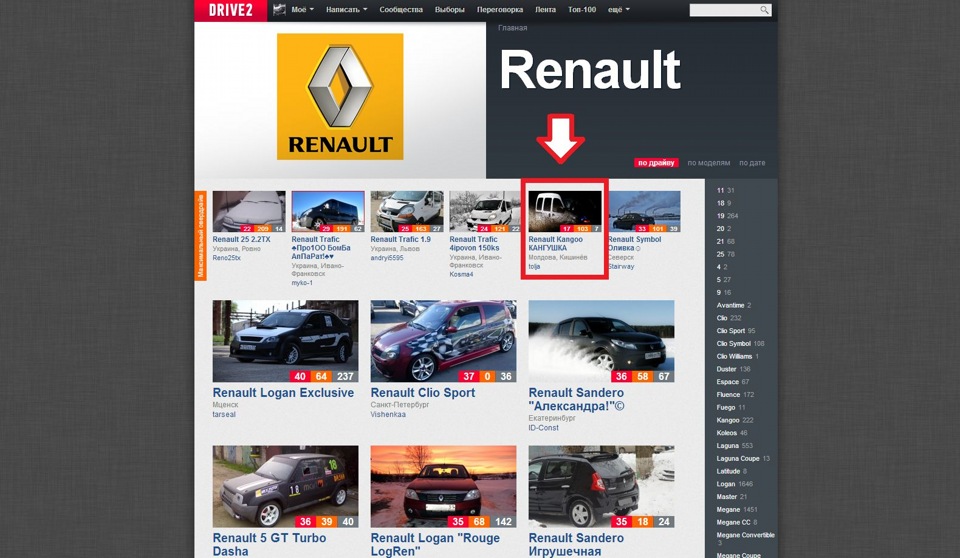The width and height of the screenshot is (960, 558).
Task: Select Clio Sport in model list
Action: pyautogui.click(x=731, y=331)
